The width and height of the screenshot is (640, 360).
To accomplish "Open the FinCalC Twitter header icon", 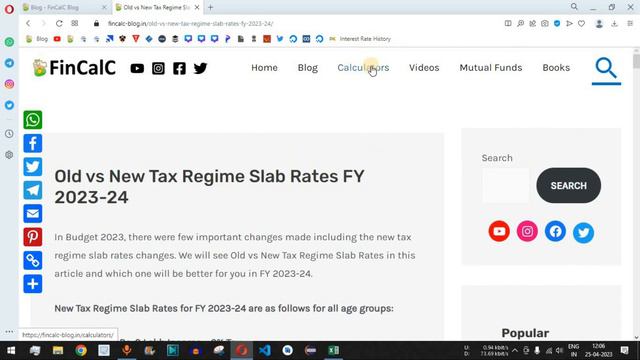I will pos(200,68).
